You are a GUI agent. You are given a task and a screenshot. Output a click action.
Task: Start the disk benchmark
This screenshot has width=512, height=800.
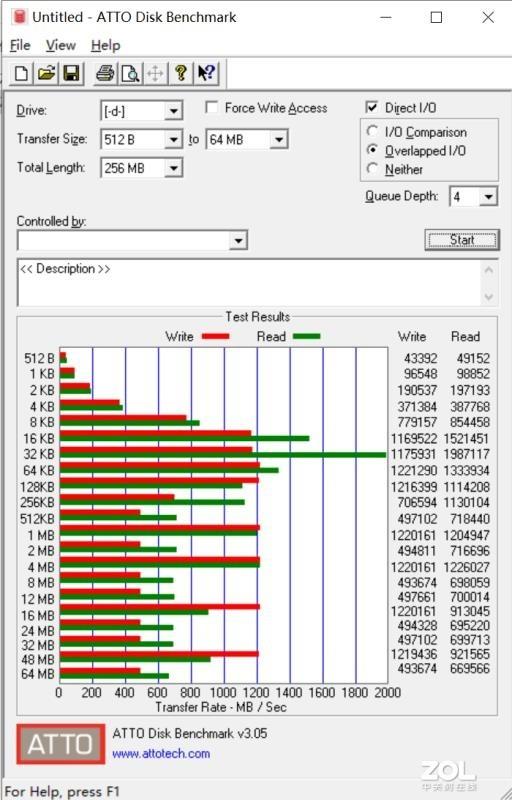click(x=462, y=240)
